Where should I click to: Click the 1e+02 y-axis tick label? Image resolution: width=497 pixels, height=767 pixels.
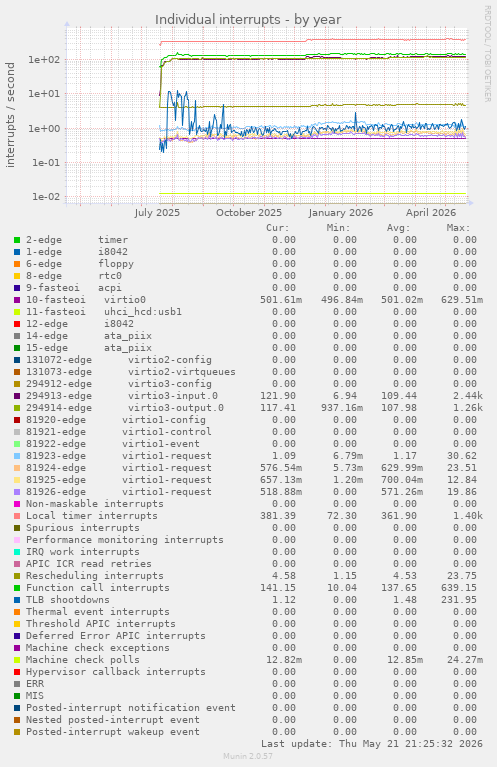[x=44, y=60]
